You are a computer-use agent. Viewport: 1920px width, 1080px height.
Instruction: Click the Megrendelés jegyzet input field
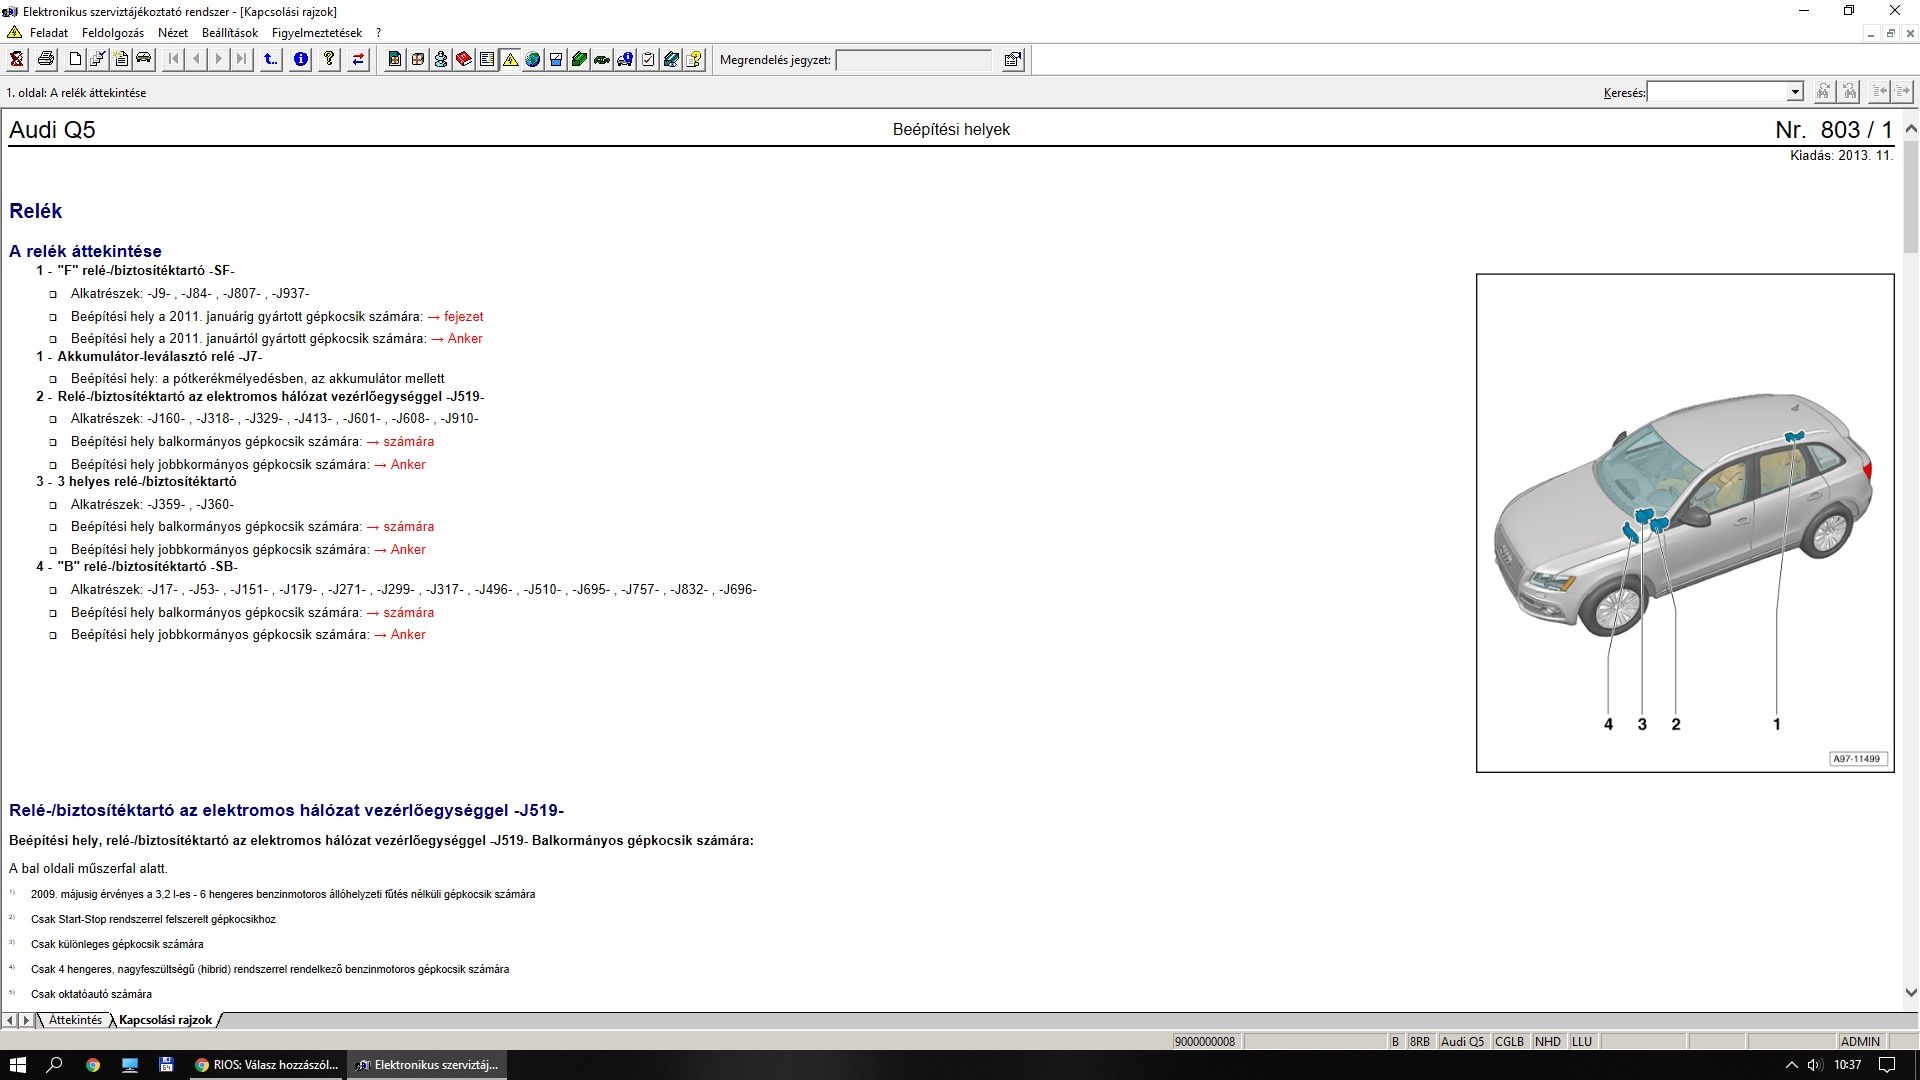click(x=913, y=60)
